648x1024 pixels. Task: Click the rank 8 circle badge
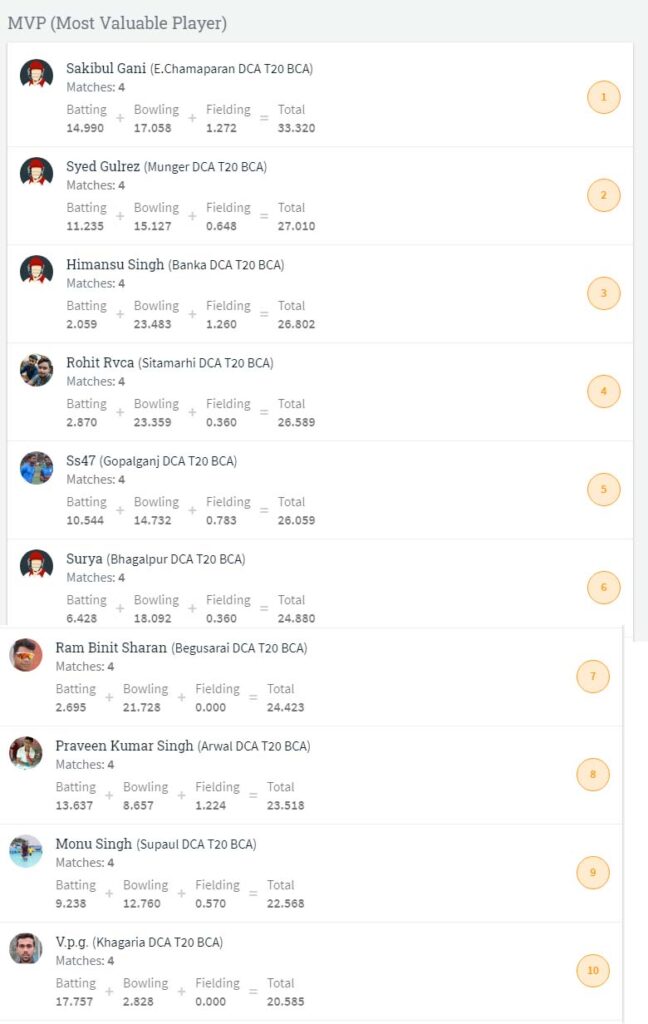(592, 775)
